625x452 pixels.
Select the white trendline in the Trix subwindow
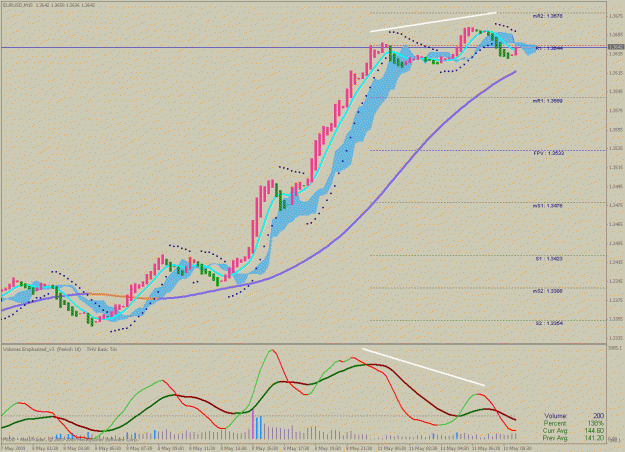pyautogui.click(x=423, y=367)
